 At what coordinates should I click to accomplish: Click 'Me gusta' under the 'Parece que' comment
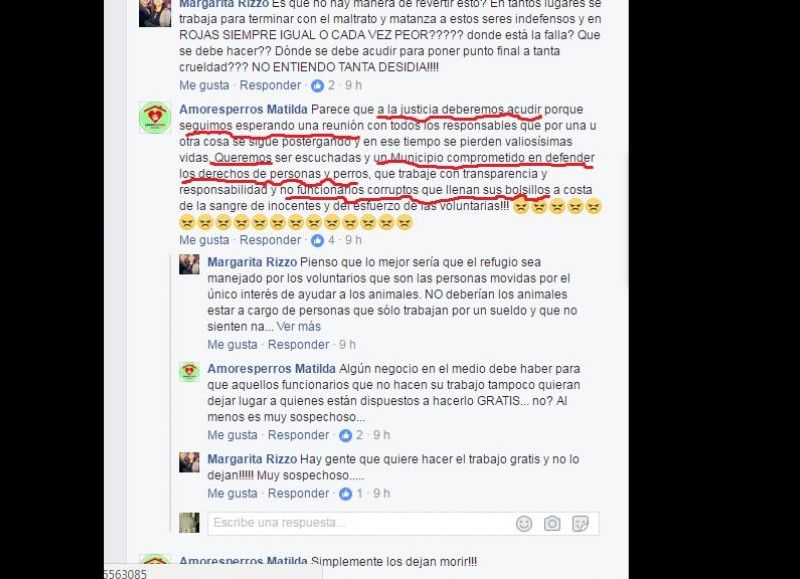coord(204,240)
